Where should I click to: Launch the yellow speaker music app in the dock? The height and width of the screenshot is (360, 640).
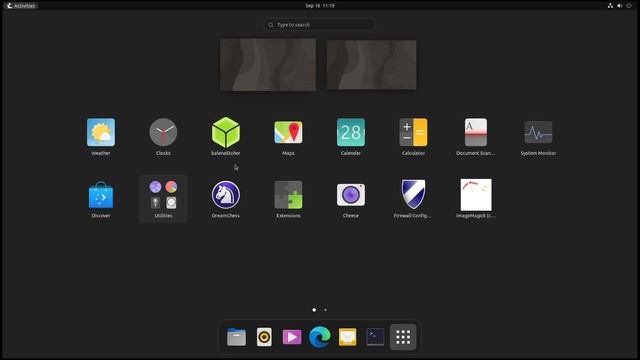coord(264,337)
